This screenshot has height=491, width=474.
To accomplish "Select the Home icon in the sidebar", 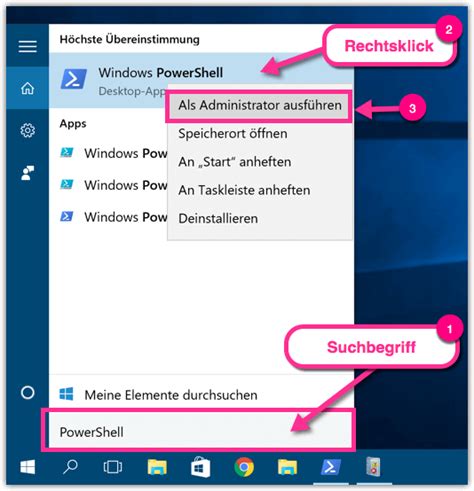I will coord(28,88).
